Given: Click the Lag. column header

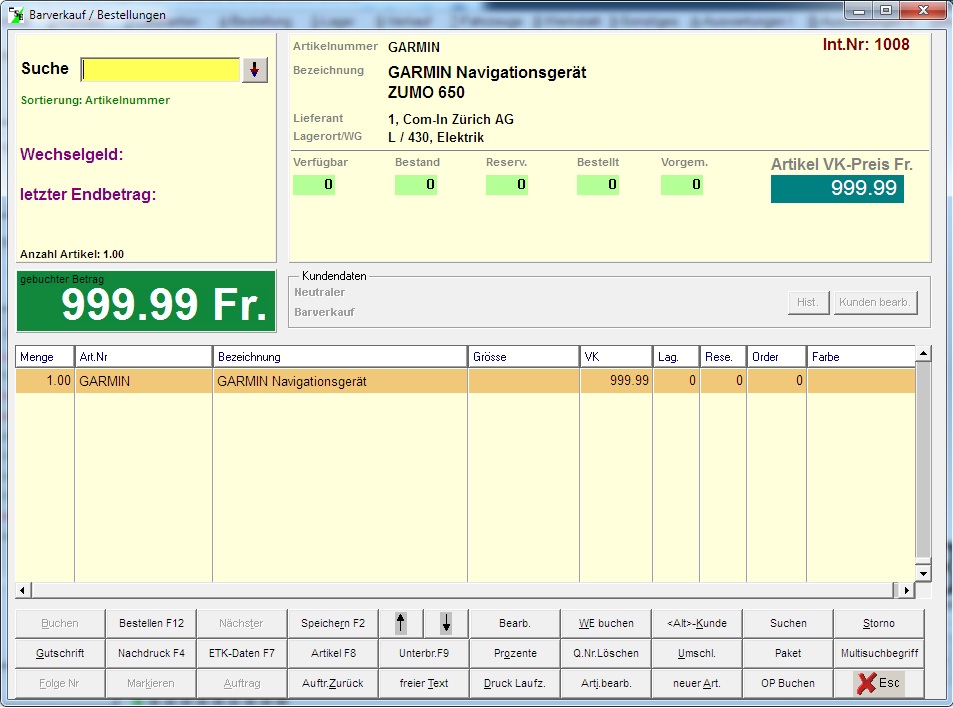Looking at the screenshot, I should coord(676,357).
